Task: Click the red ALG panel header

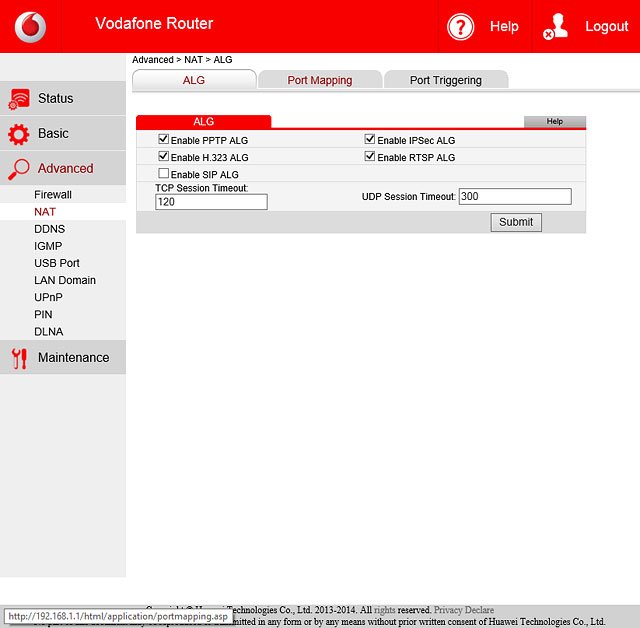Action: click(x=203, y=122)
